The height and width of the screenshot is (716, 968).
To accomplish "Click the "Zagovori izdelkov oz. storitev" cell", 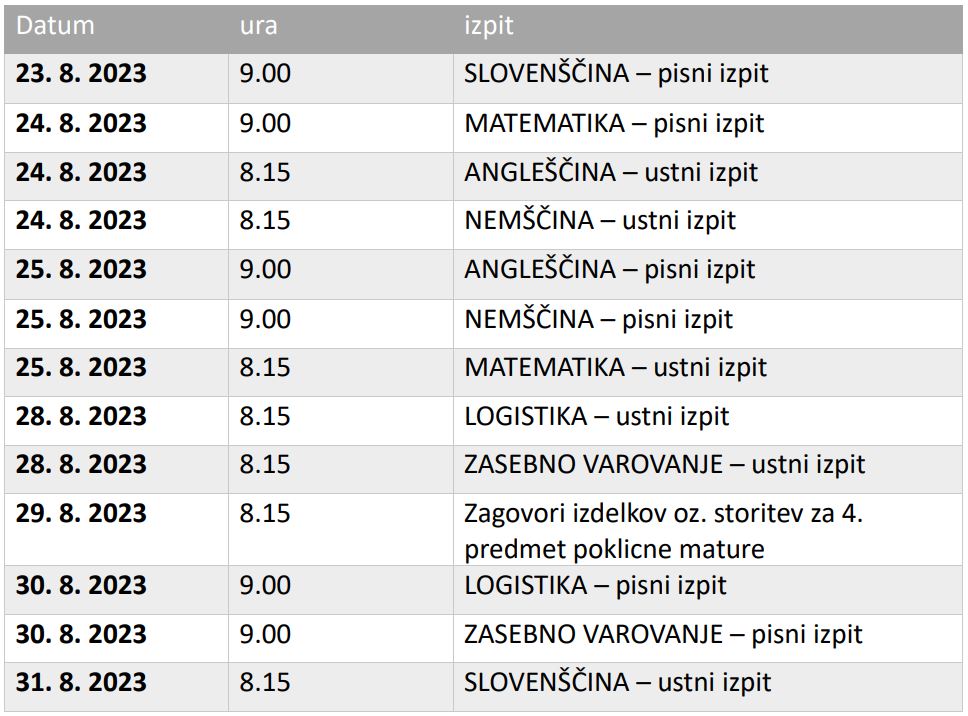I will click(662, 530).
